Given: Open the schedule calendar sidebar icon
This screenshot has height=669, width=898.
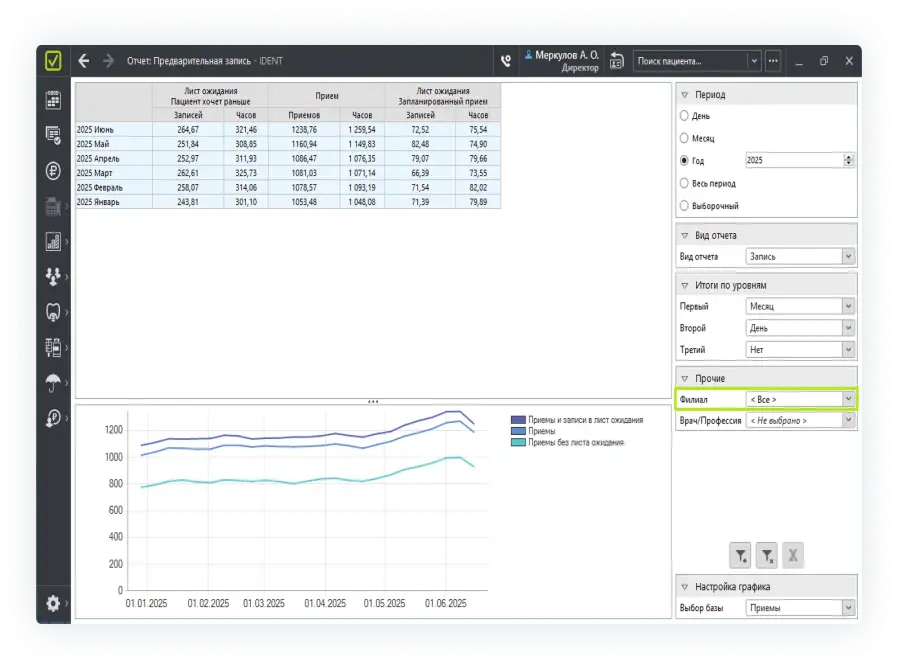Looking at the screenshot, I should tap(54, 100).
